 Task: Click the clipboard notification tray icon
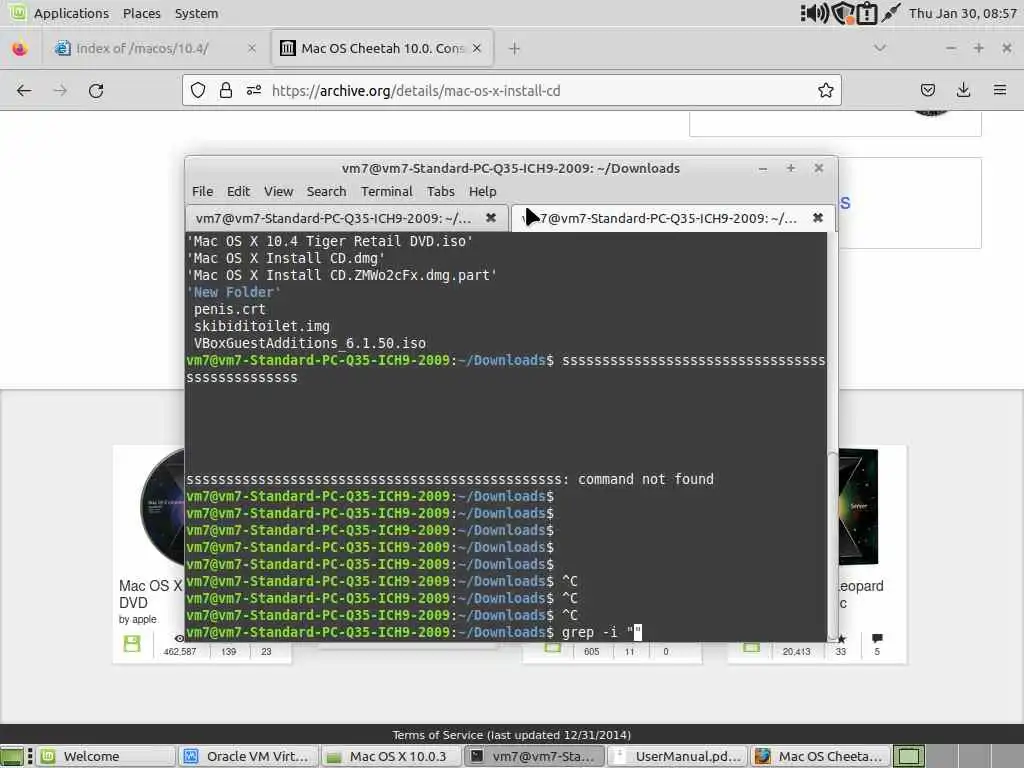click(867, 13)
